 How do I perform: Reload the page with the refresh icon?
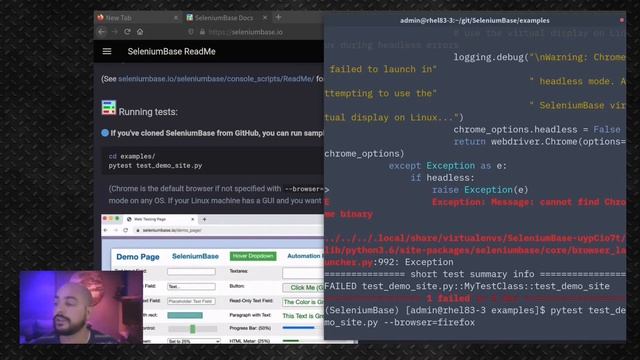pos(127,32)
